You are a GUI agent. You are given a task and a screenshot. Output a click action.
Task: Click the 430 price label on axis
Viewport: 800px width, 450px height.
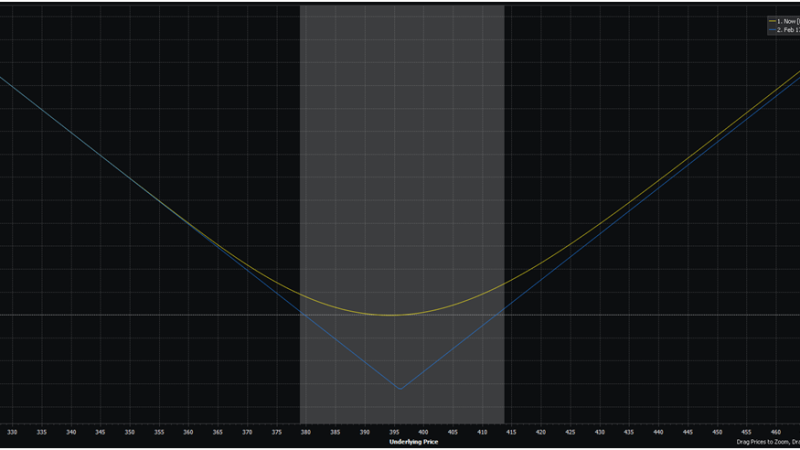pos(600,432)
